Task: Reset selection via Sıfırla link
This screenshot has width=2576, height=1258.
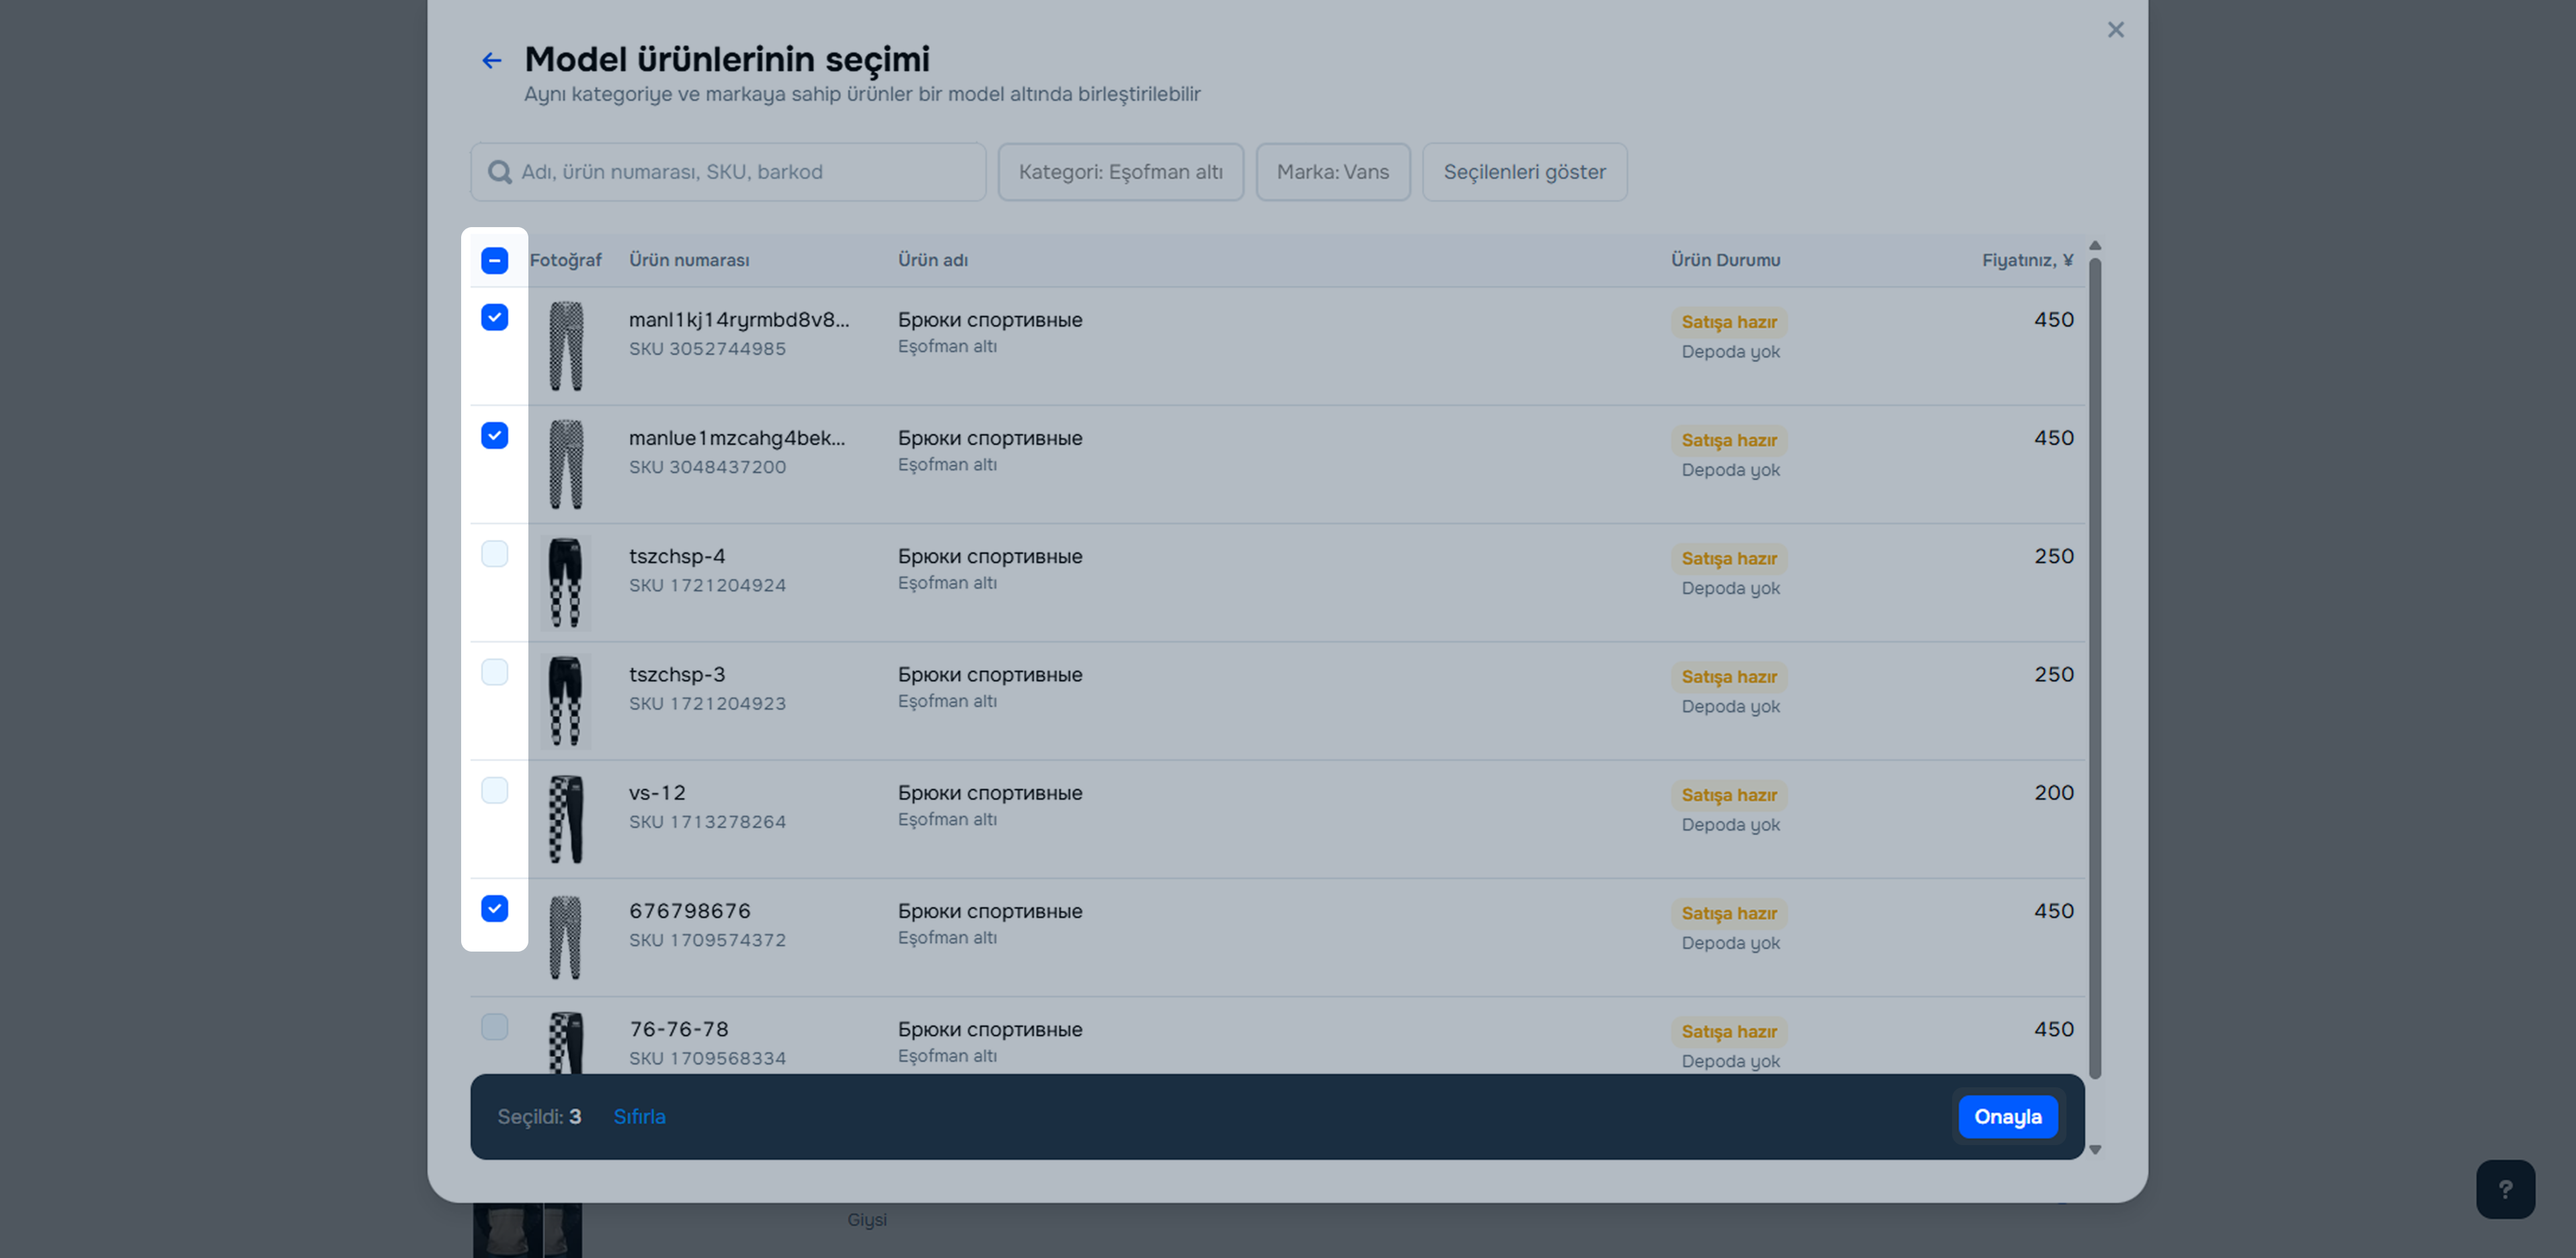Action: coord(639,1116)
